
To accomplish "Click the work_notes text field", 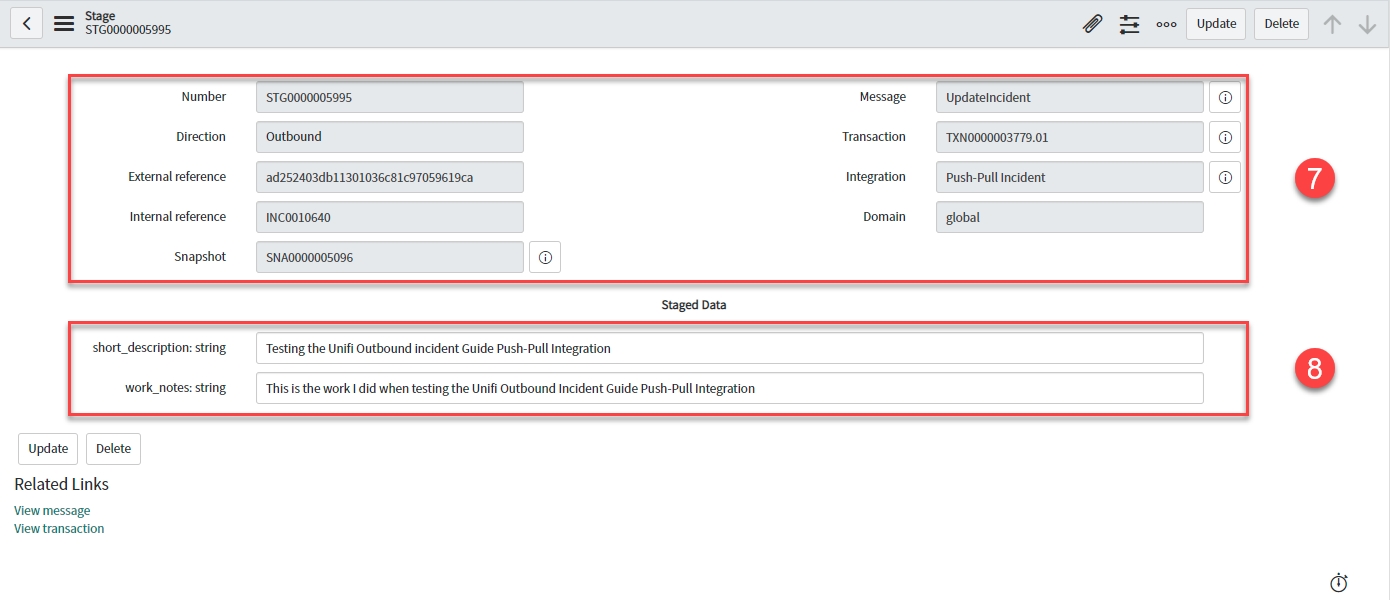I will click(729, 388).
